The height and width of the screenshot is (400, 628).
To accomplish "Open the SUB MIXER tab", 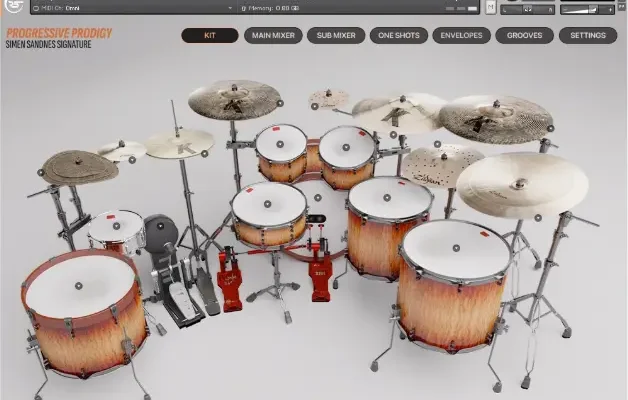I will point(335,35).
